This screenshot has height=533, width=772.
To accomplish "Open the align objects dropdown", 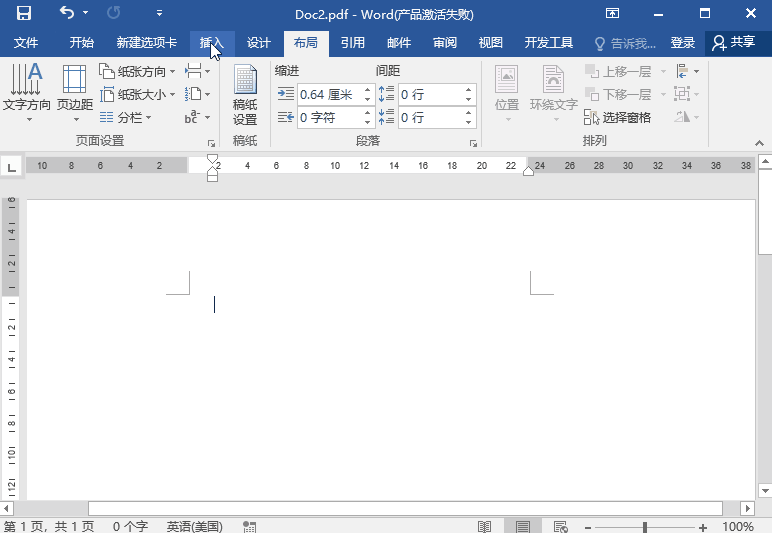I will click(x=687, y=71).
